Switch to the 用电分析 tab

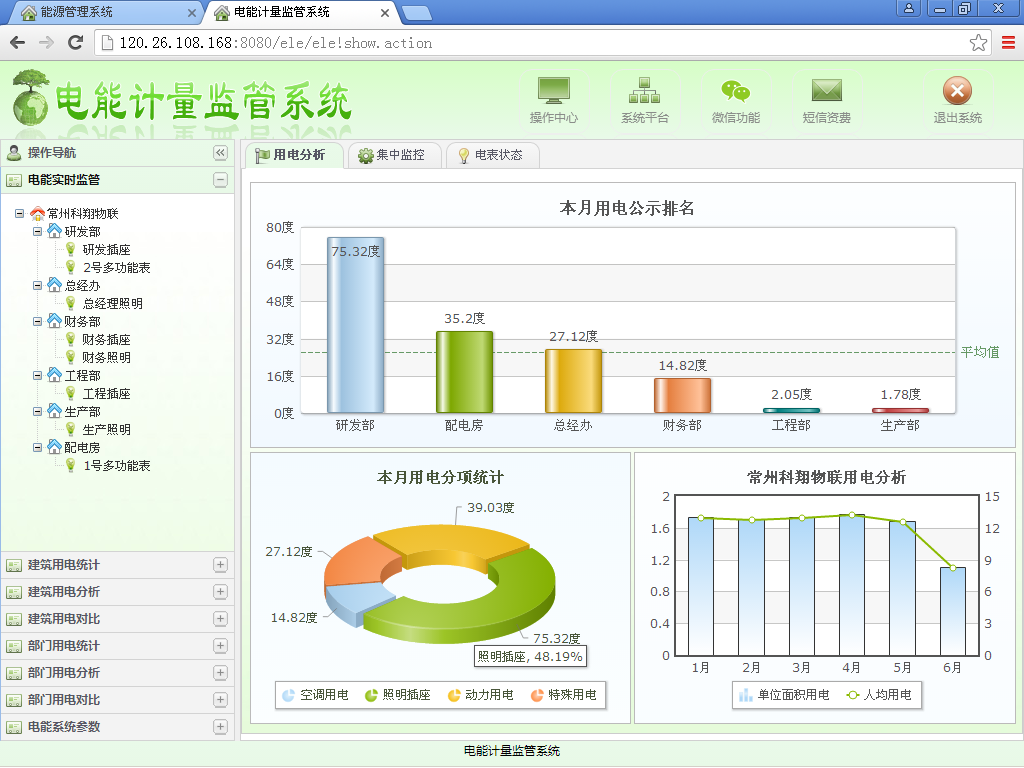tap(294, 155)
